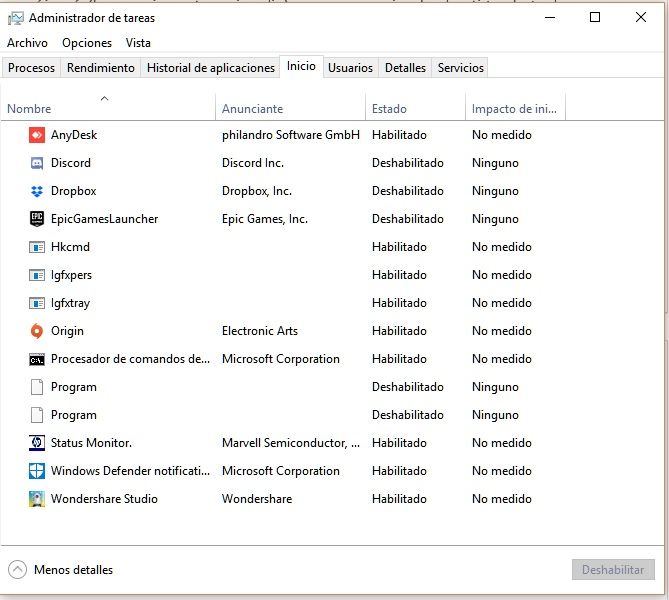Switch to the Servicios tab
The image size is (669, 600).
[x=460, y=68]
